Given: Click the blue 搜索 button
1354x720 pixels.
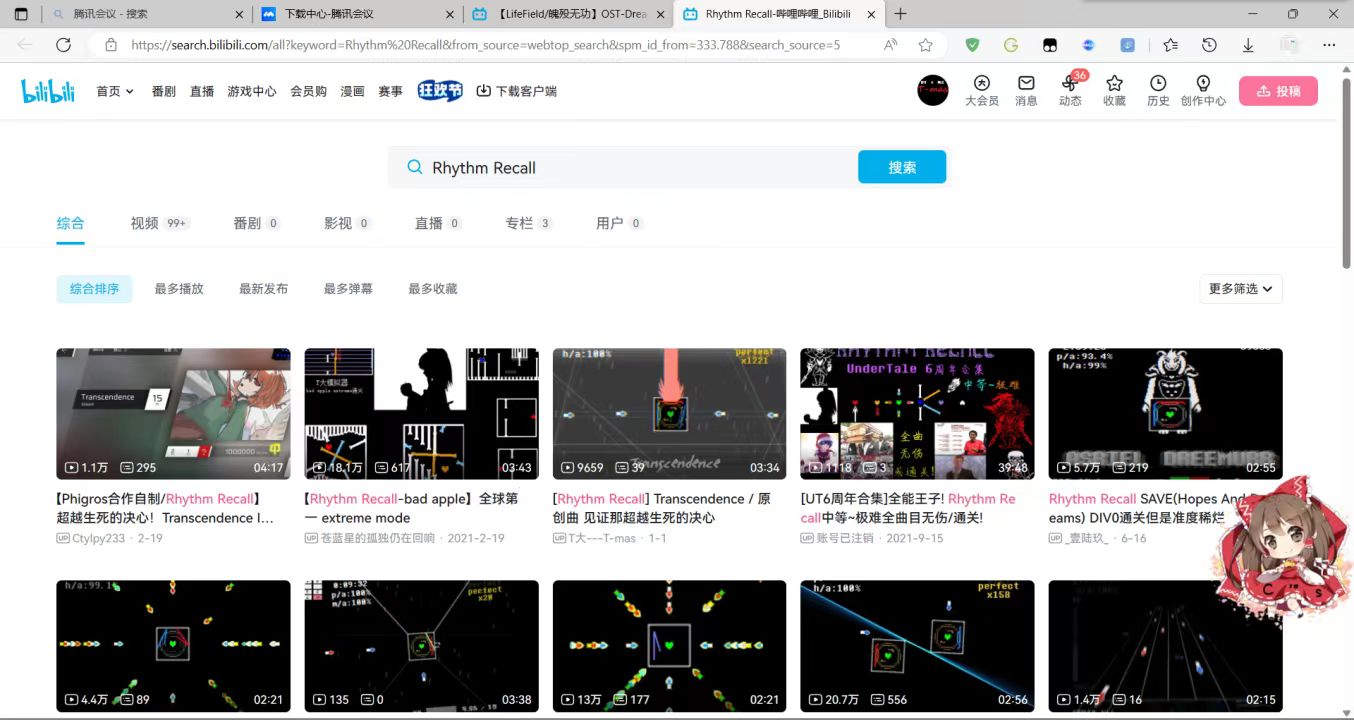Looking at the screenshot, I should pos(901,167).
